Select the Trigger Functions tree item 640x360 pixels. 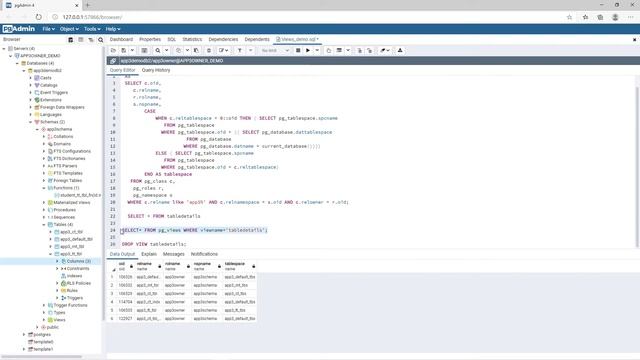(x=70, y=305)
